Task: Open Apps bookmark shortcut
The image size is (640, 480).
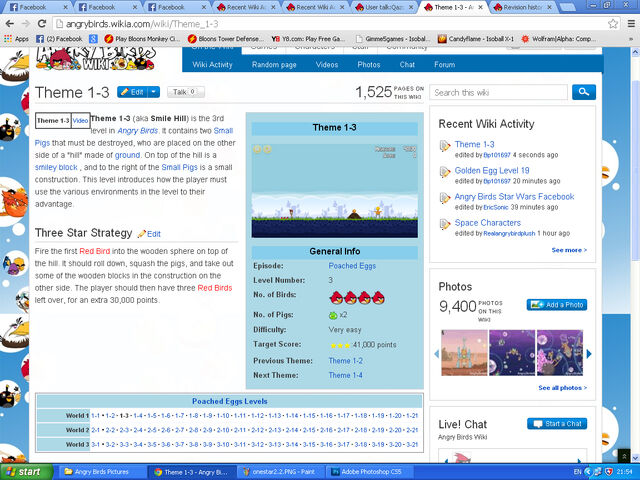Action: tap(16, 39)
